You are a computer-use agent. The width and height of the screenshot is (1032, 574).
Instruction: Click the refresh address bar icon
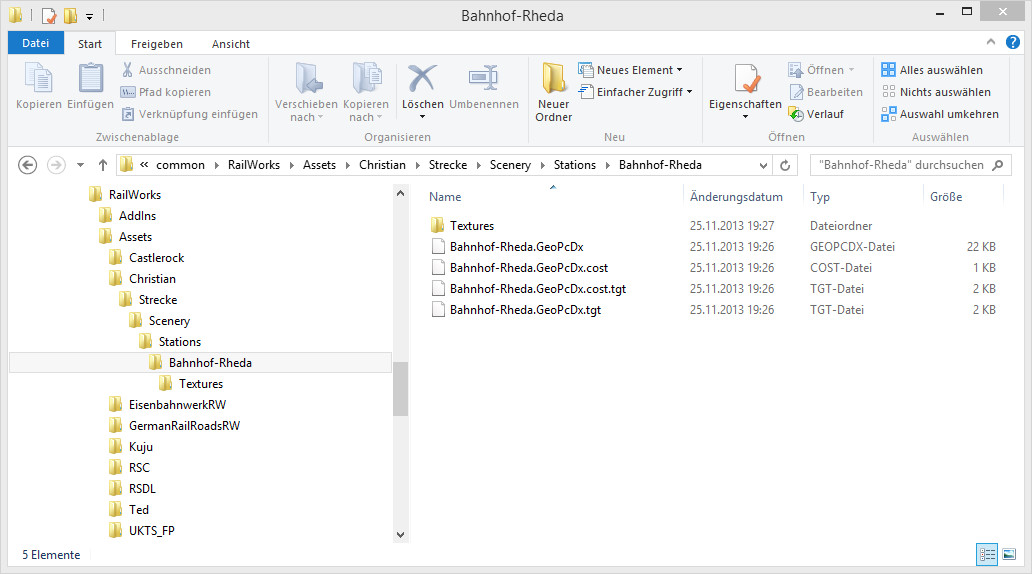[785, 165]
